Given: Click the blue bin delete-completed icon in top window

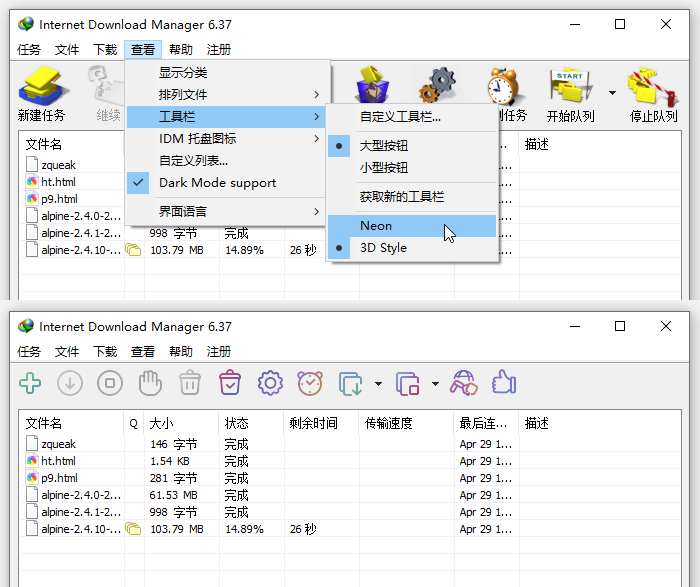Looking at the screenshot, I should [x=372, y=84].
